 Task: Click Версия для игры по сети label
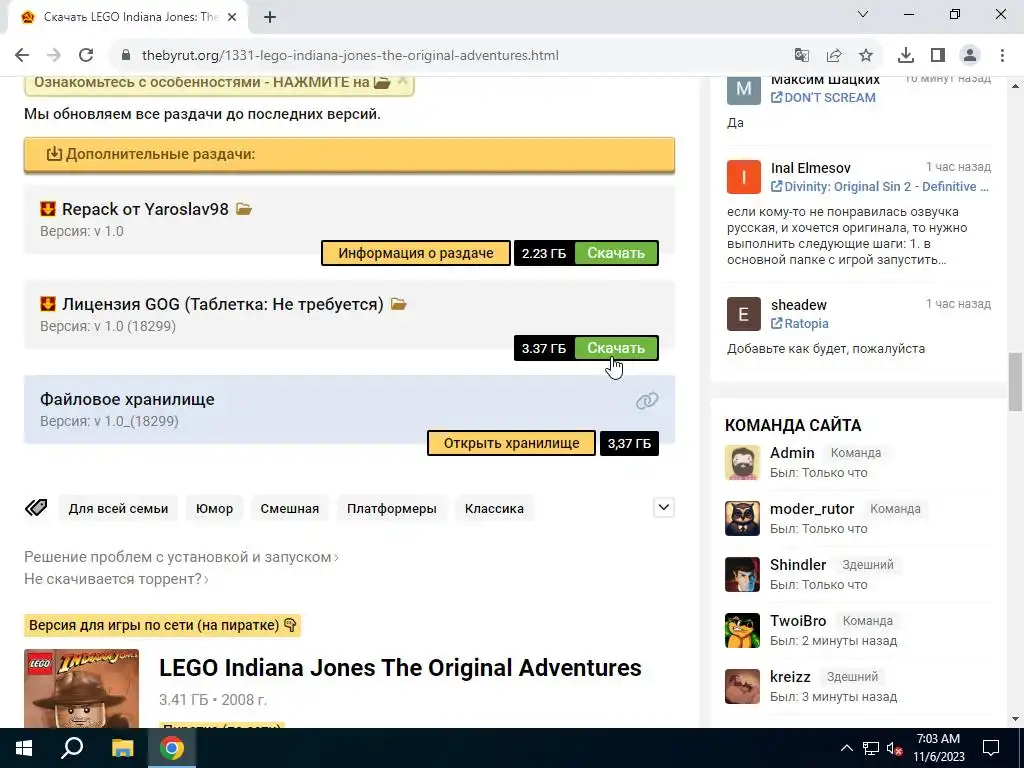coord(162,625)
